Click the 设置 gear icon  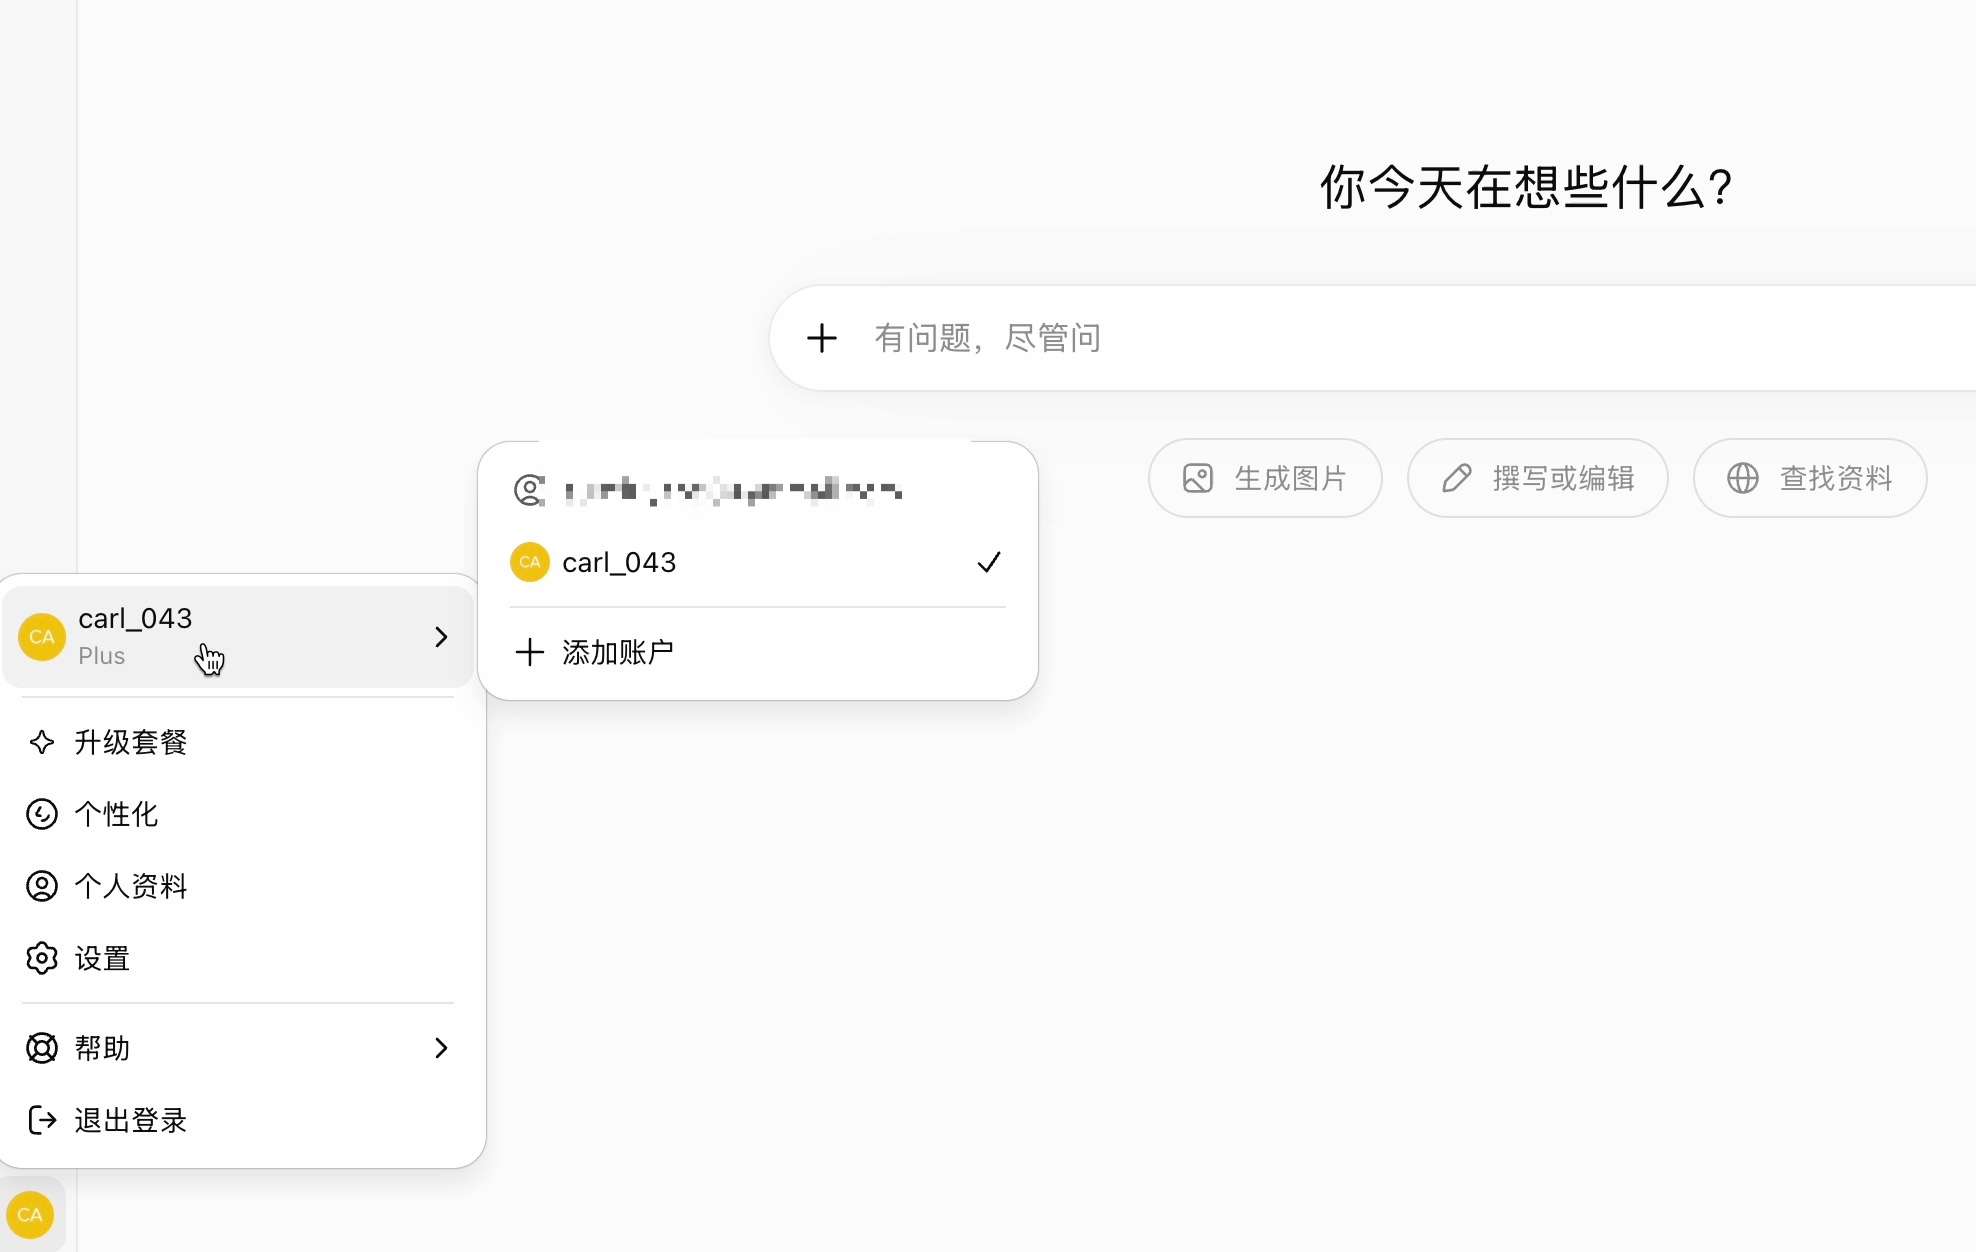[42, 958]
